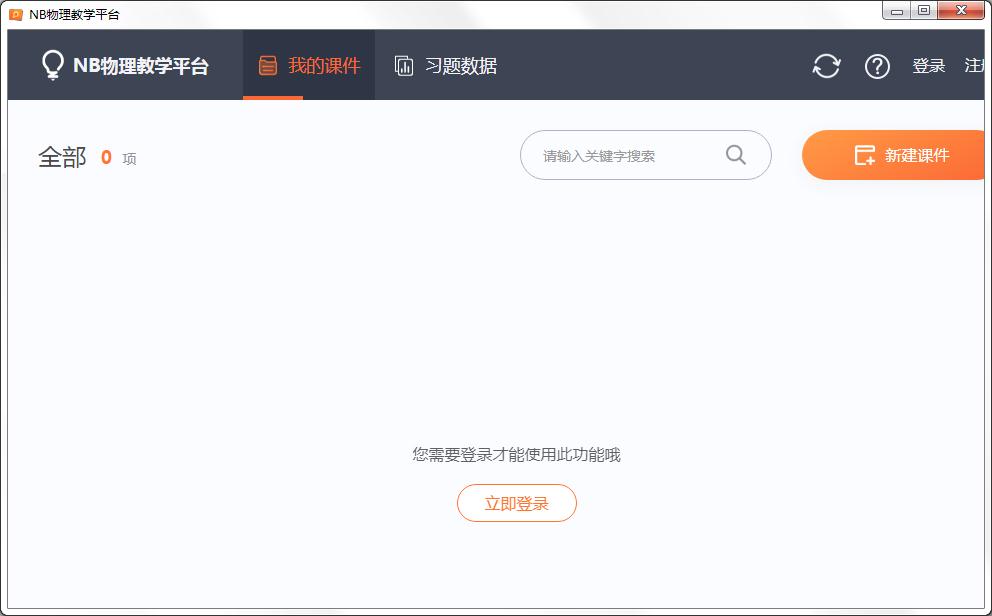Click the 习题数据 chart icon

point(404,64)
